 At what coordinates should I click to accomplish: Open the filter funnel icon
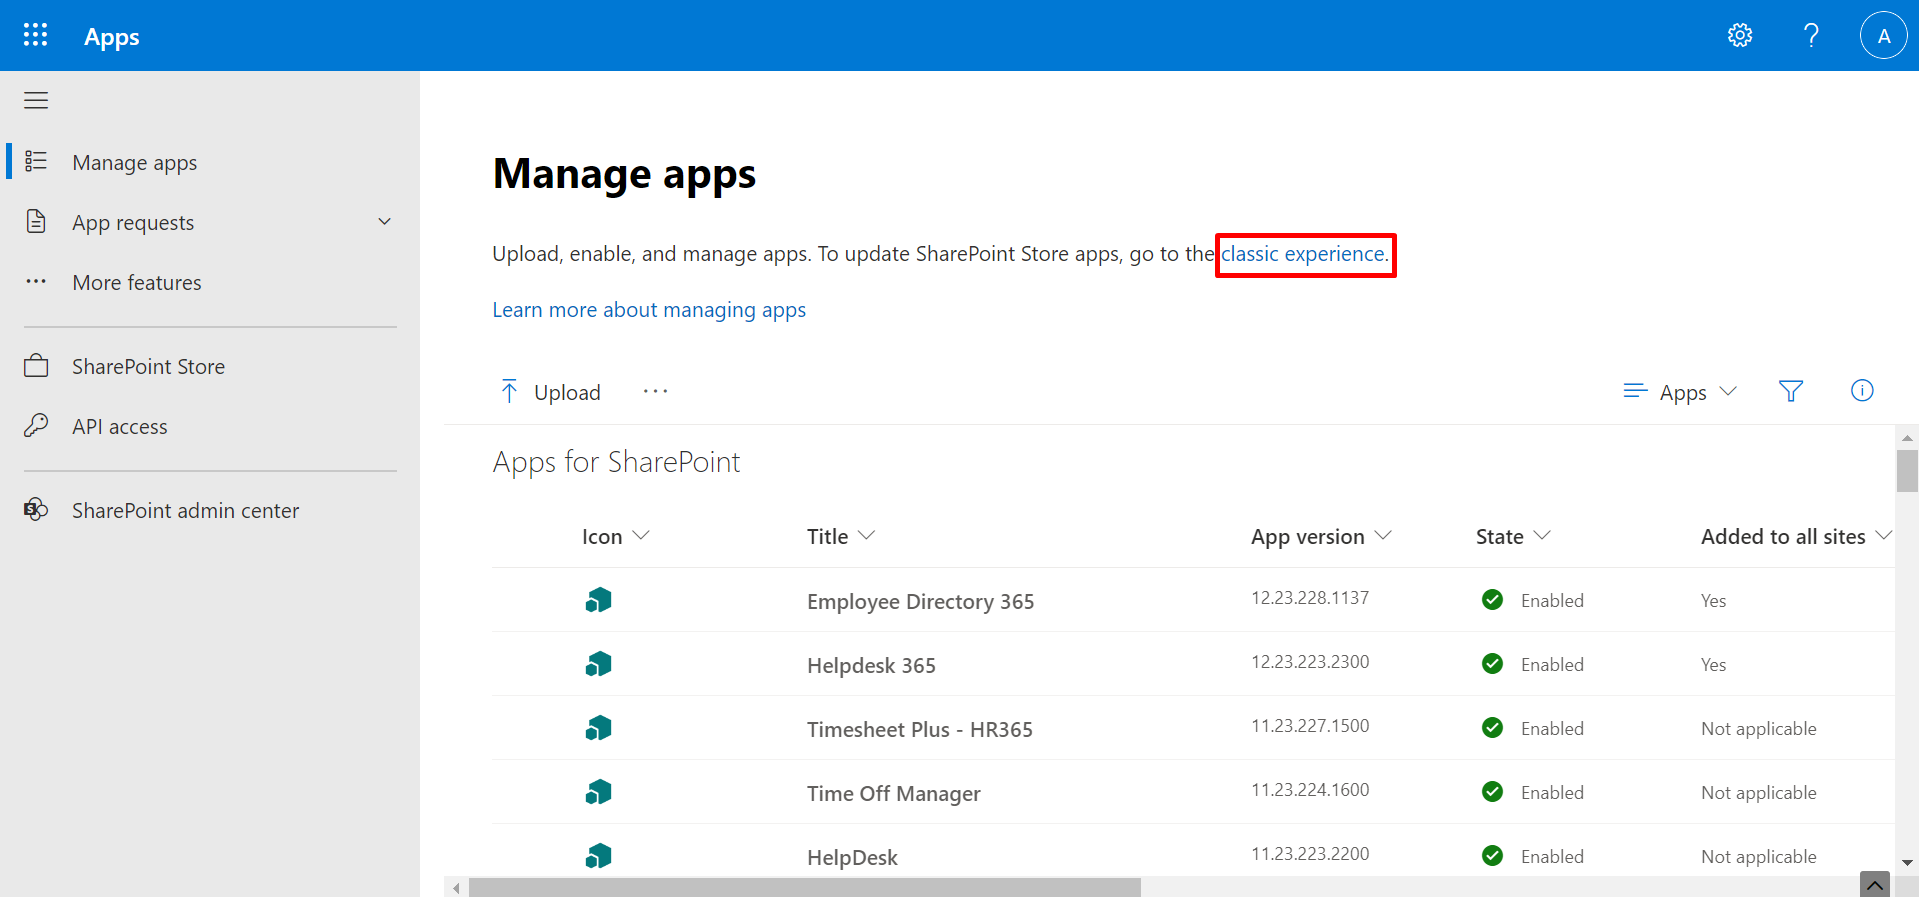tap(1791, 391)
